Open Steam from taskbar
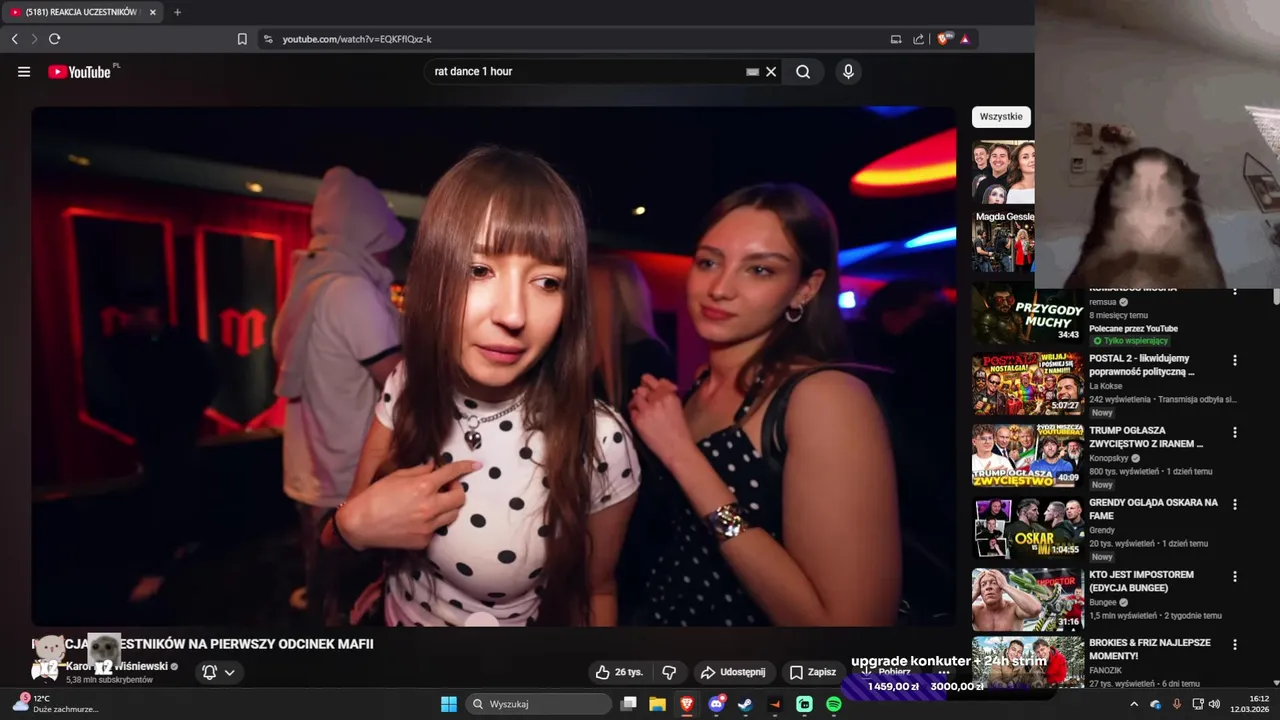This screenshot has height=720, width=1280. (745, 704)
